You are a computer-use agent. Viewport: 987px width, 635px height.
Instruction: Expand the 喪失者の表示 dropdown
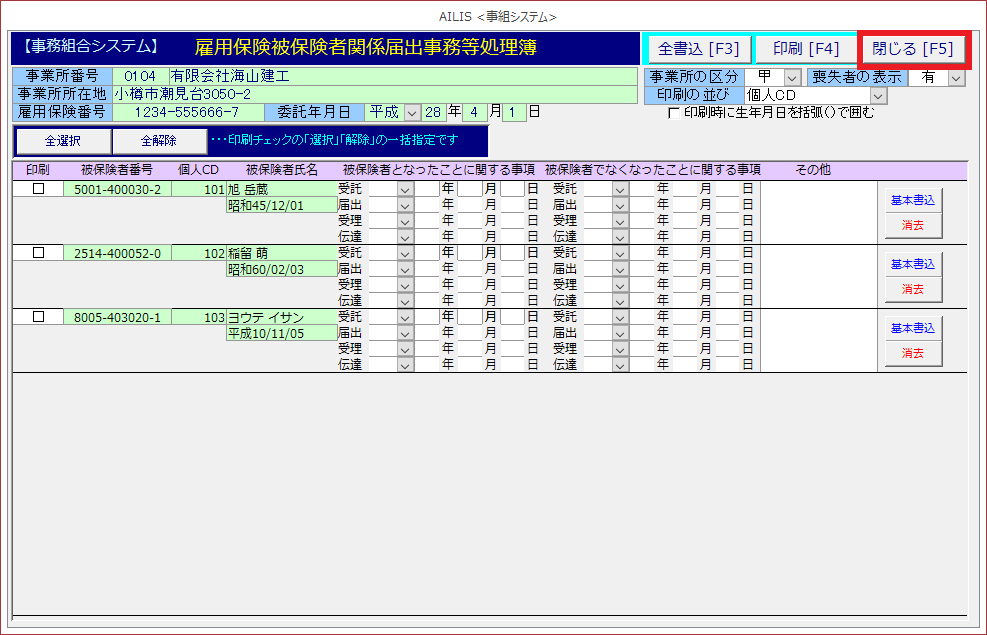pyautogui.click(x=956, y=78)
